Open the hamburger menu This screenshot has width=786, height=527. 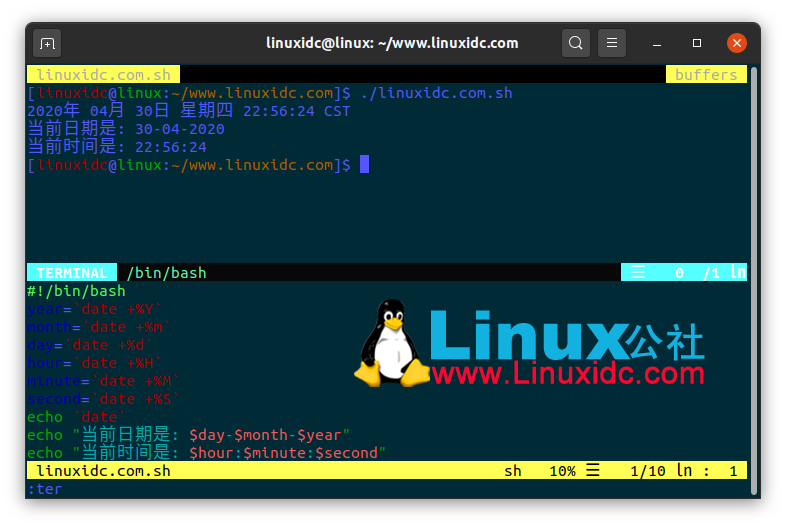(612, 43)
